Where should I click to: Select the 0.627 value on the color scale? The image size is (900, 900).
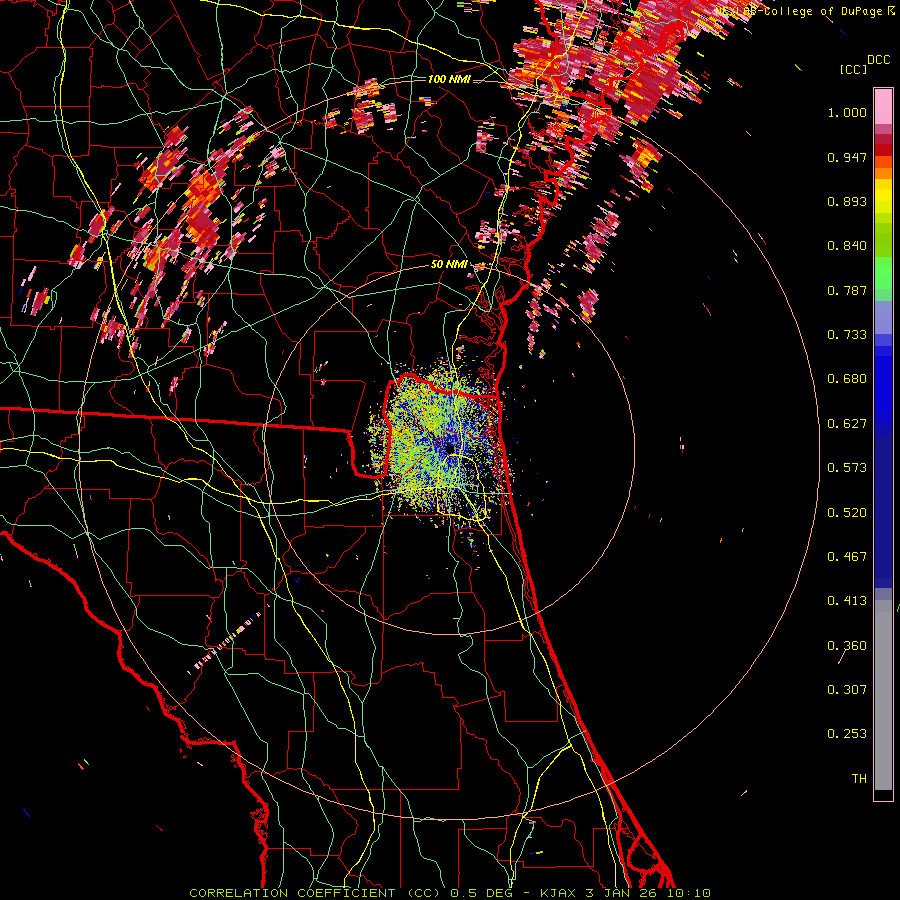[847, 424]
